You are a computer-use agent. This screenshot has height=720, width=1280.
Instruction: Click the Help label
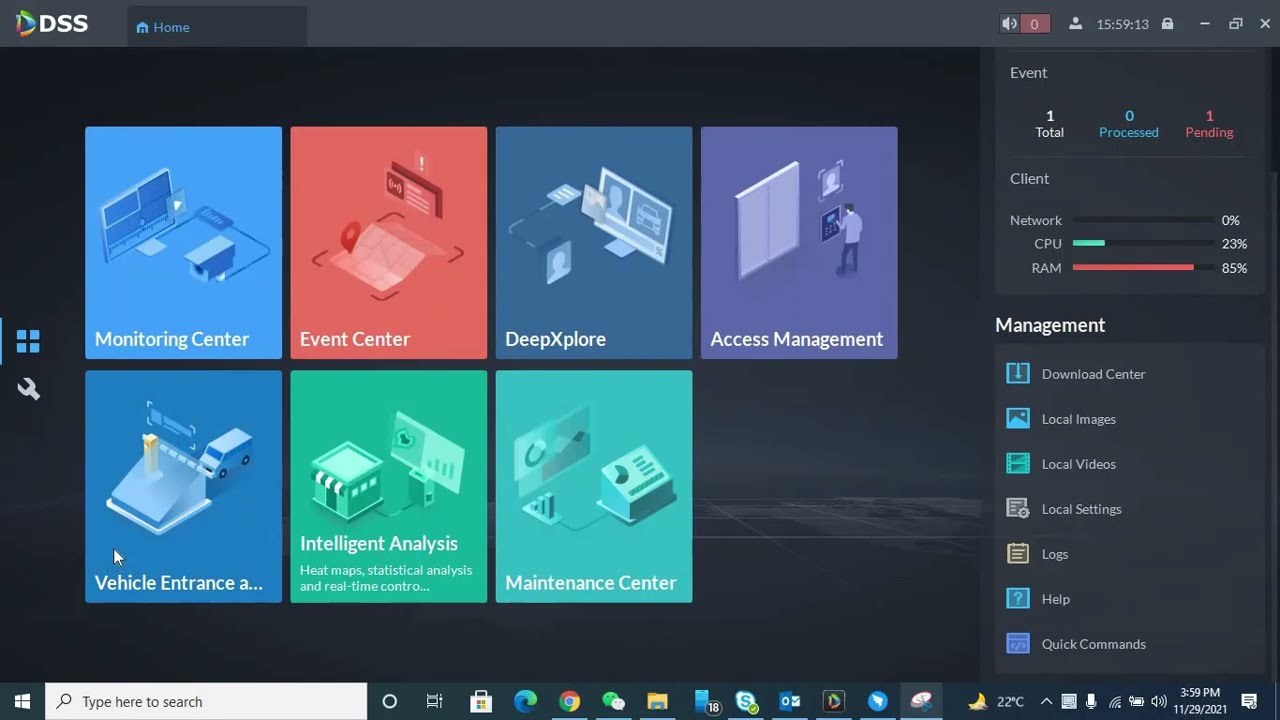(1055, 599)
